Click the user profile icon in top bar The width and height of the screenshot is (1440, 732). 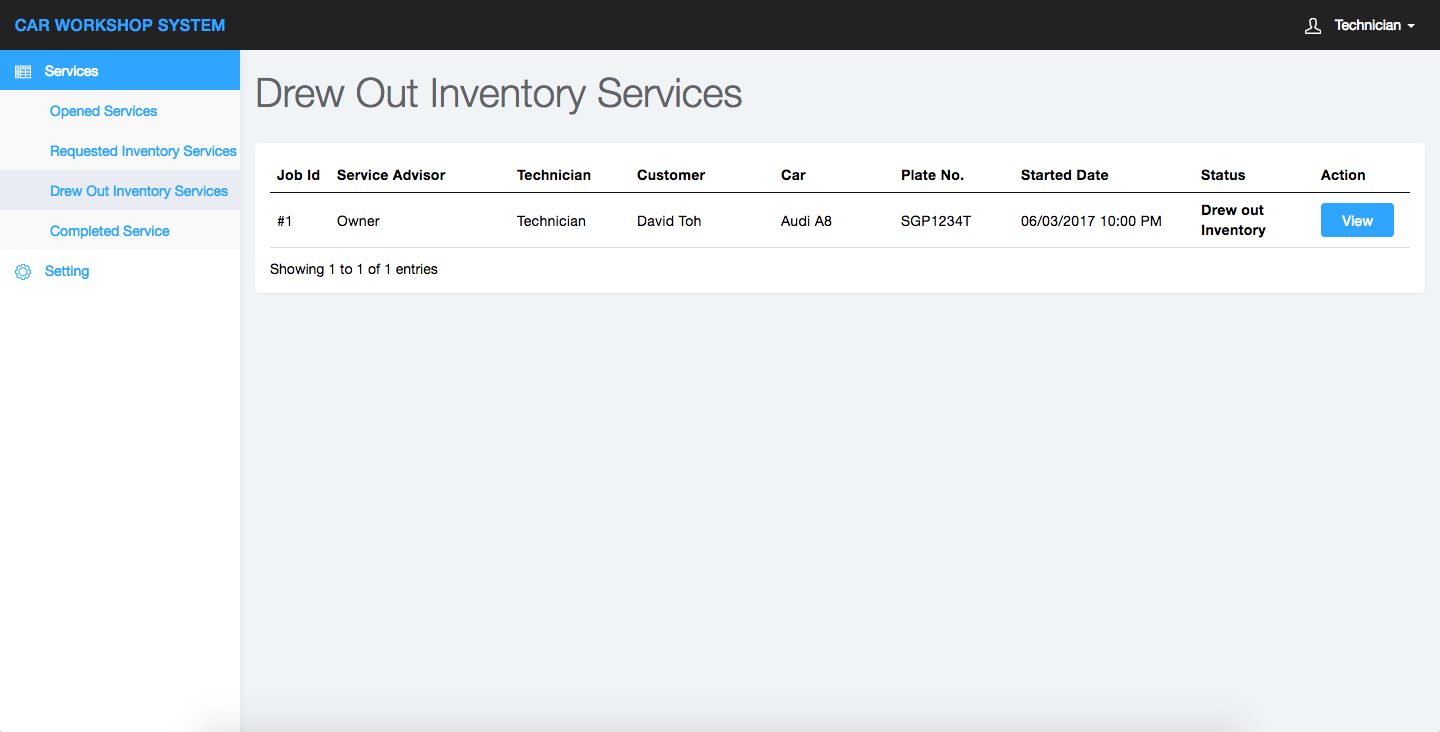pyautogui.click(x=1313, y=25)
